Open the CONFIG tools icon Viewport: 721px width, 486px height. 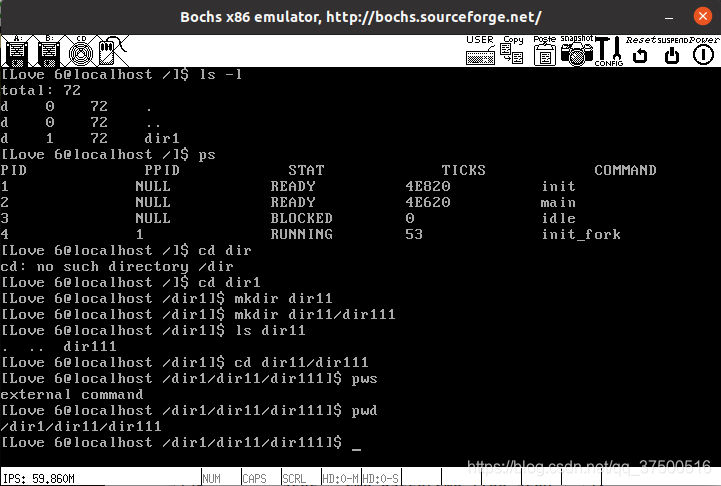[609, 51]
